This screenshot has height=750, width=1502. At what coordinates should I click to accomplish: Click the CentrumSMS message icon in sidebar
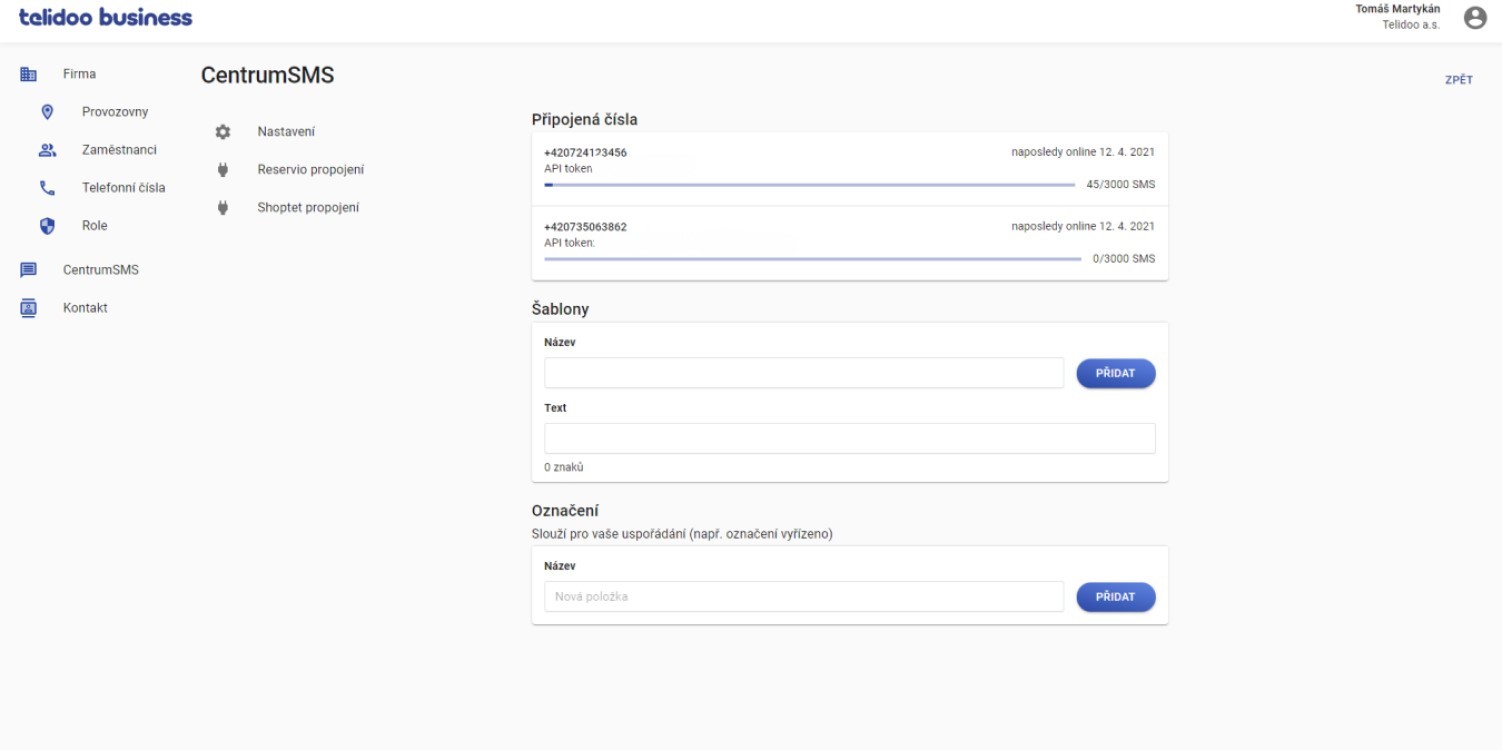coord(29,270)
